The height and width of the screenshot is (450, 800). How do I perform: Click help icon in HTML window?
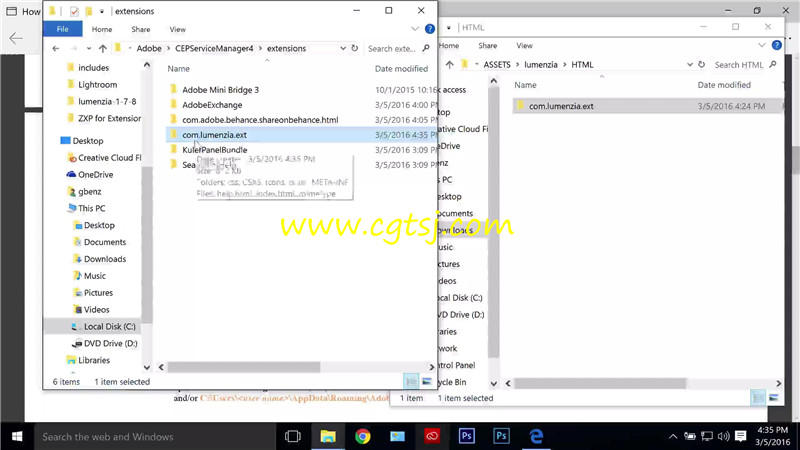pos(777,45)
